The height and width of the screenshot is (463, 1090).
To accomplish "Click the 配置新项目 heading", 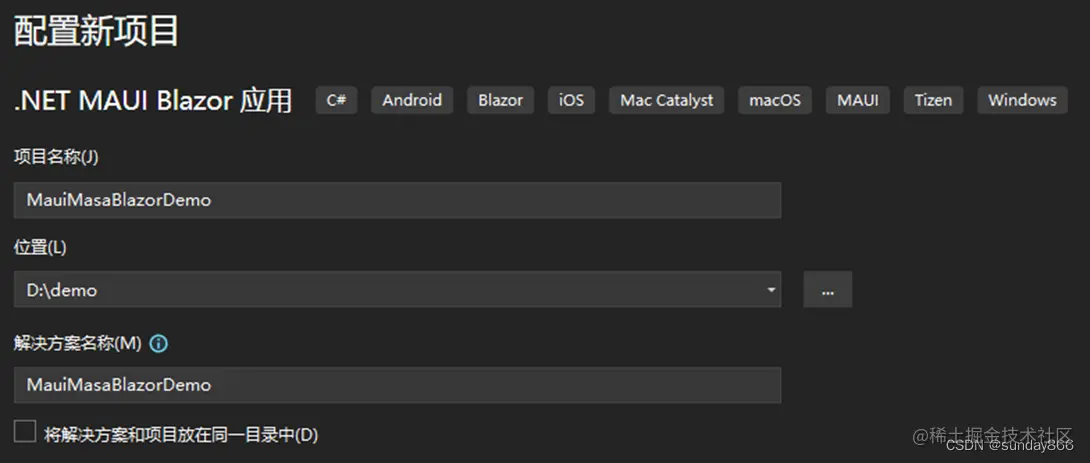I will [97, 31].
